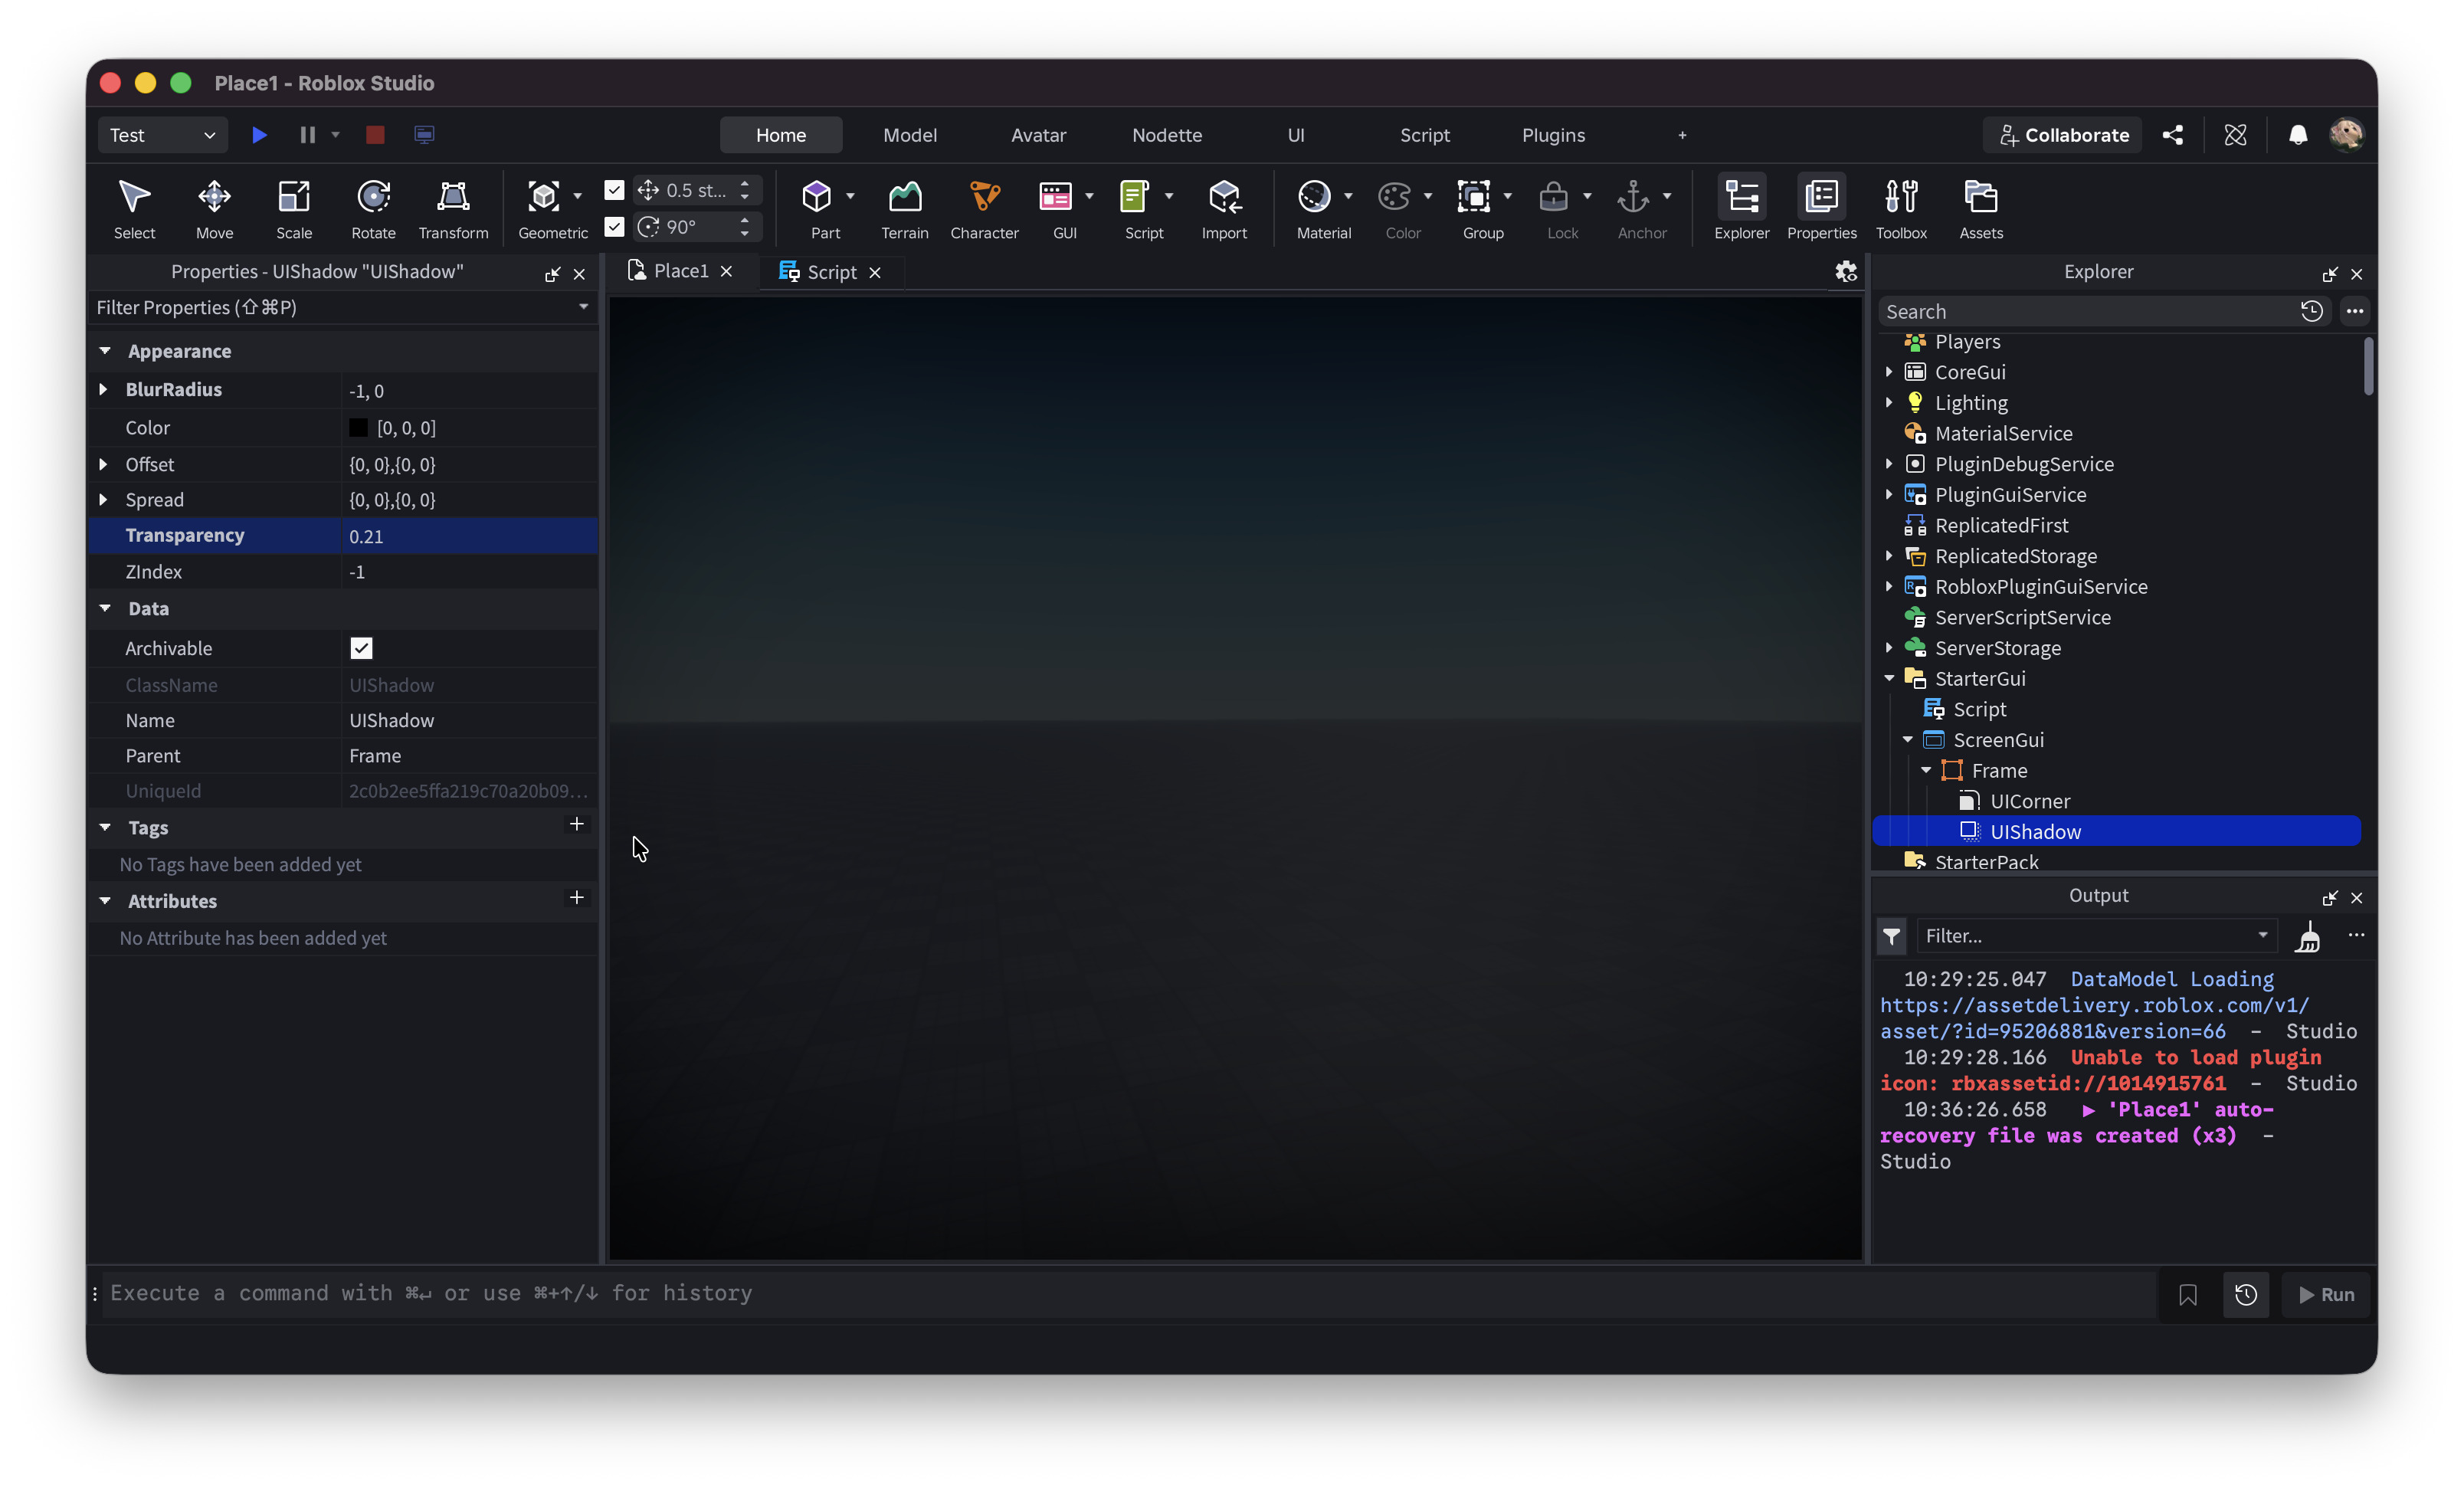Open viewport settings gear icon
Viewport: 2464px width, 1488px height.
[x=1845, y=272]
